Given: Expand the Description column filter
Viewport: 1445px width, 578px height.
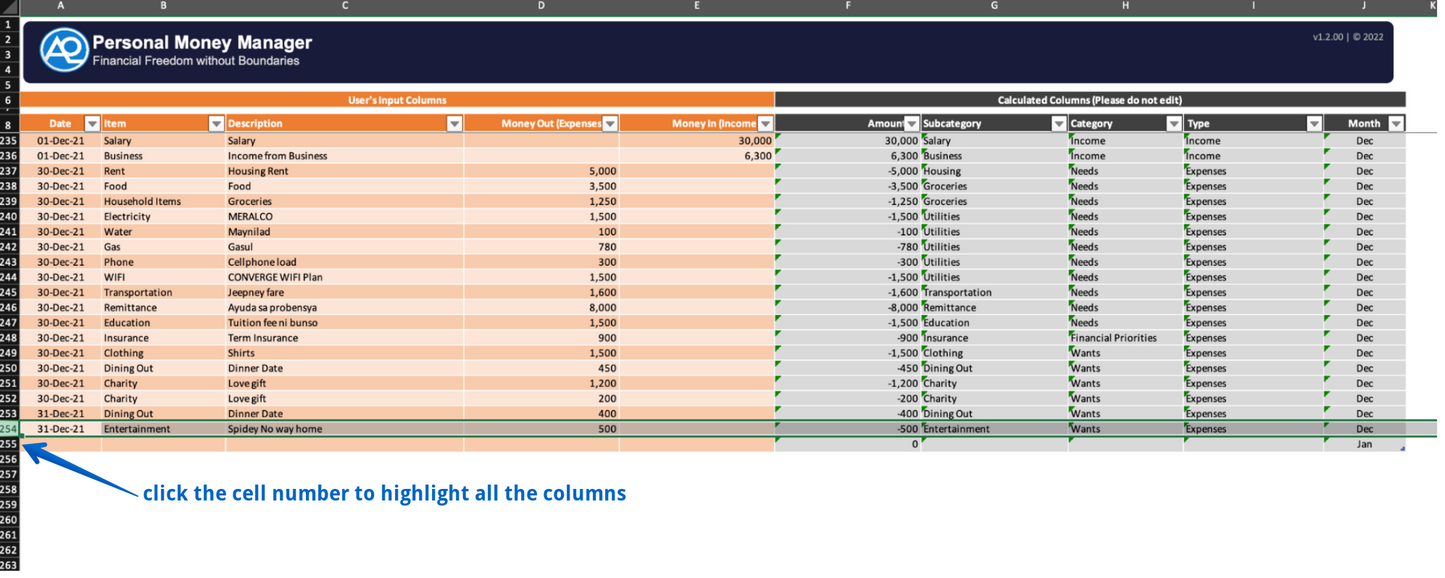Looking at the screenshot, I should tap(454, 124).
